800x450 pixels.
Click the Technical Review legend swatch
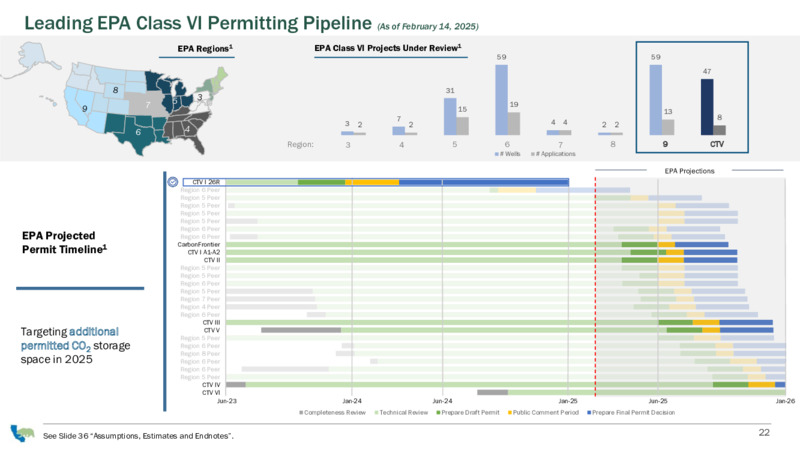(x=377, y=412)
